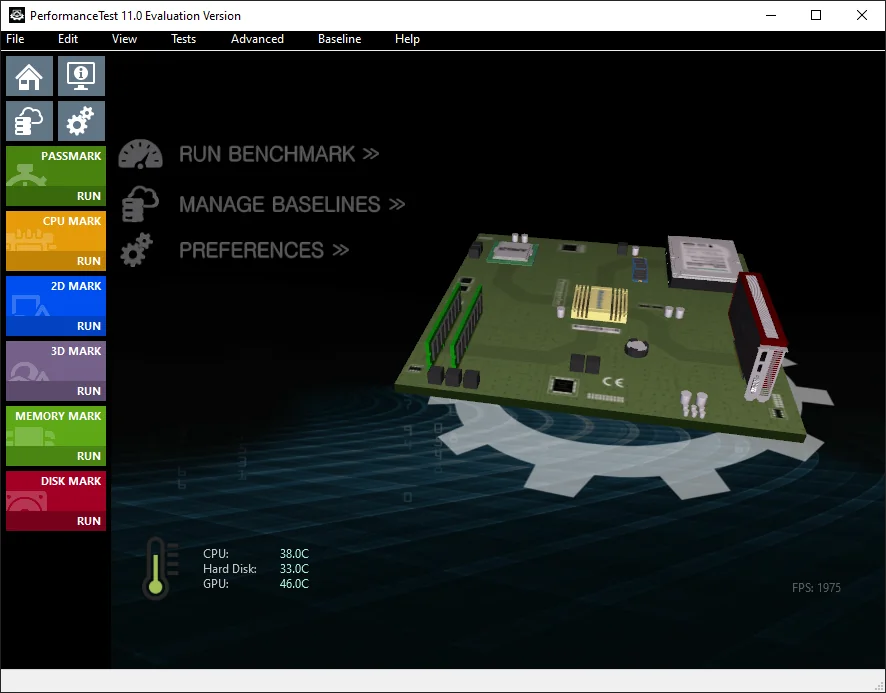Click the cloud server icon beside Manage Baselines

pyautogui.click(x=140, y=203)
